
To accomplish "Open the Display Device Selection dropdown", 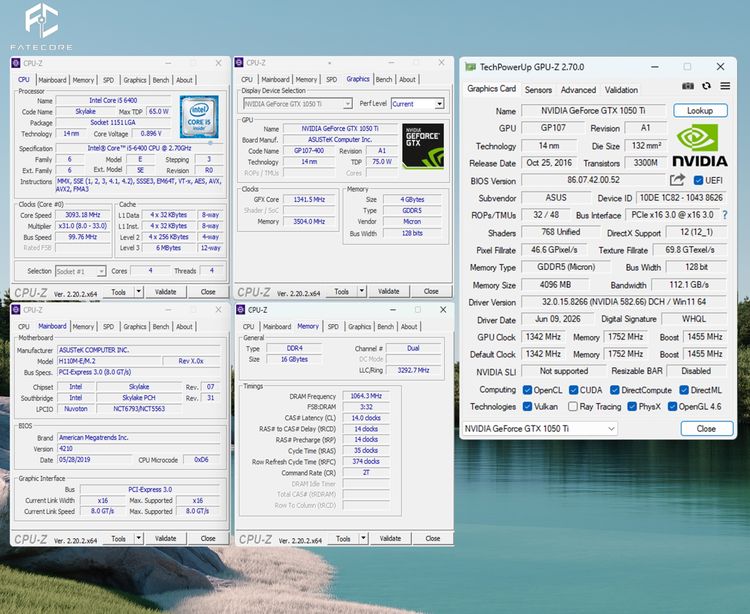I will [298, 104].
